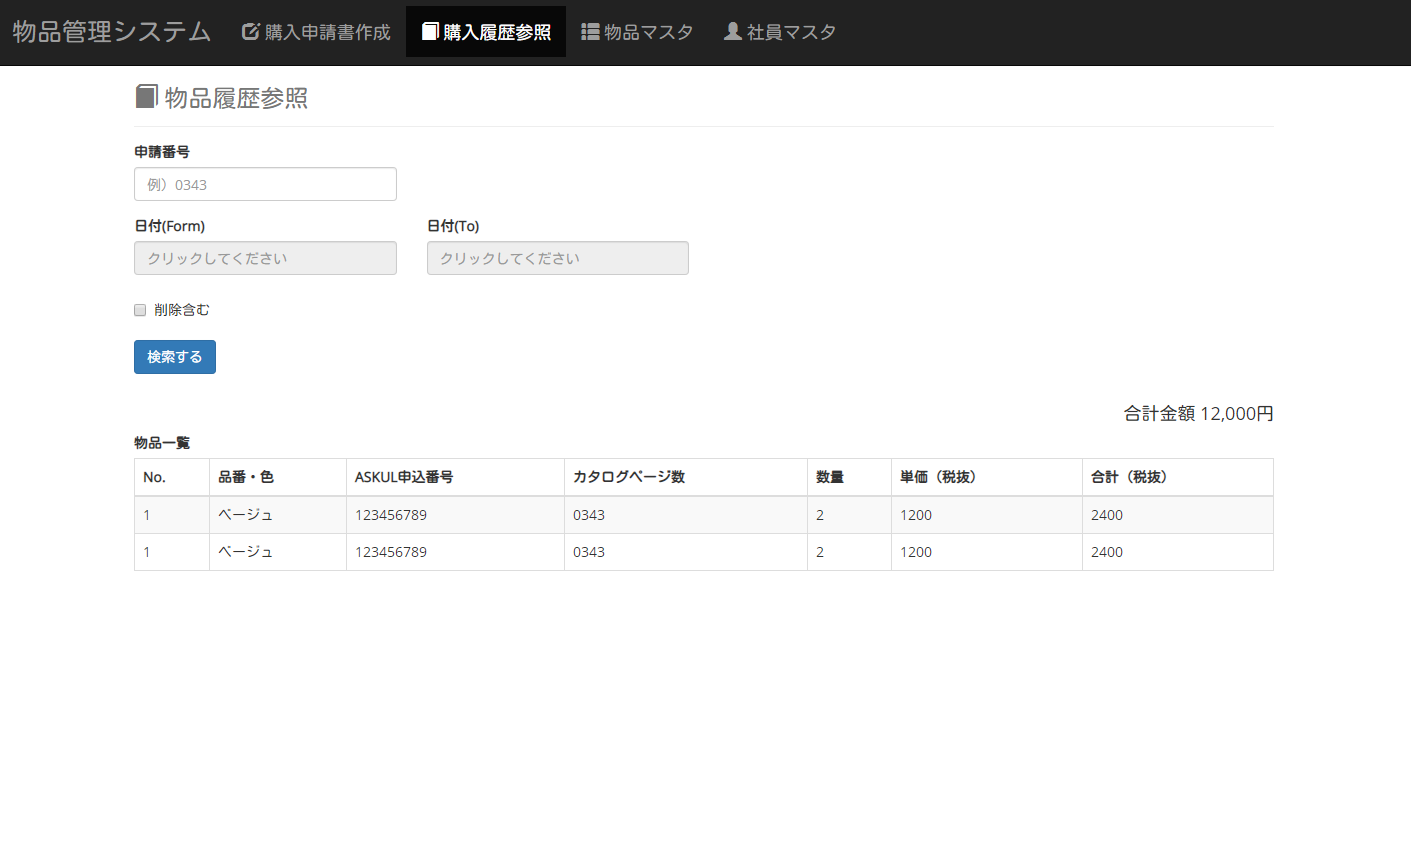Click the user icon beside 社員マスタ
Viewport: 1411px width, 856px height.
[x=733, y=32]
